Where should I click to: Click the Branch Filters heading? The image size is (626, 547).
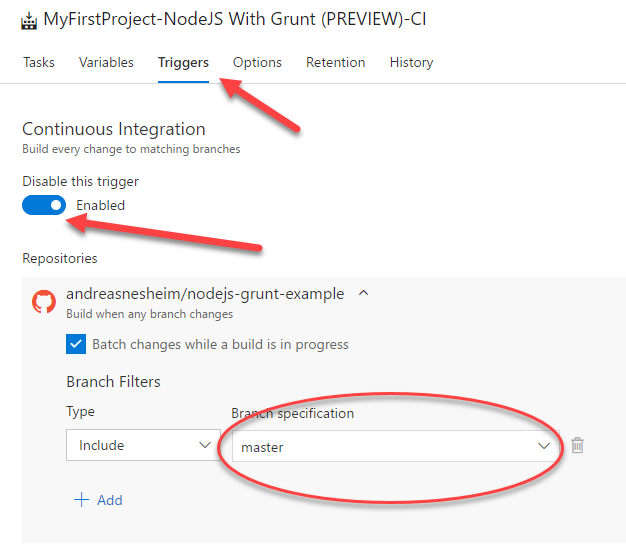pyautogui.click(x=113, y=382)
